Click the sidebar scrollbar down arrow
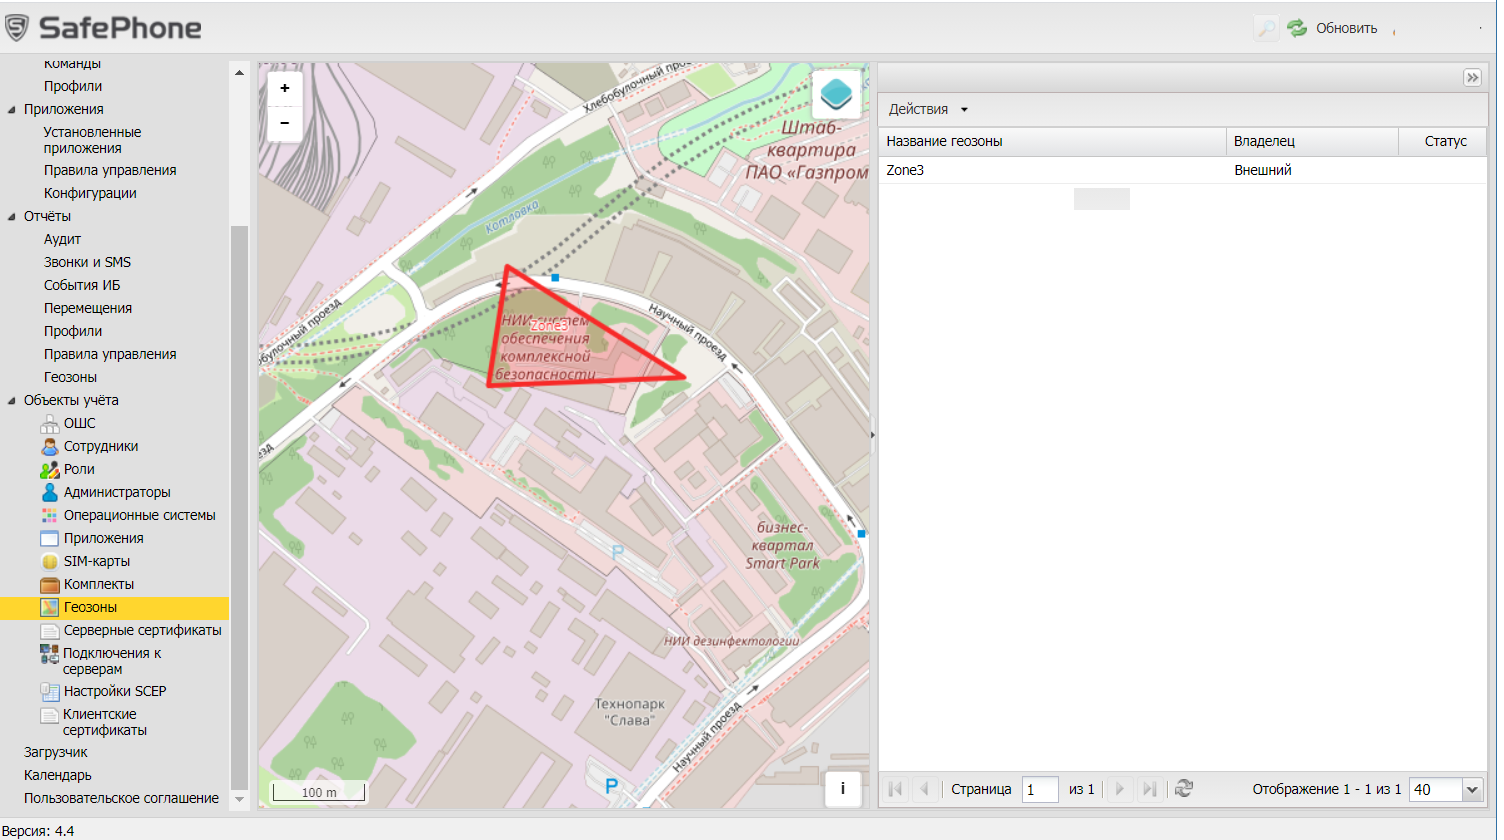Image resolution: width=1504 pixels, height=840 pixels. coord(240,800)
